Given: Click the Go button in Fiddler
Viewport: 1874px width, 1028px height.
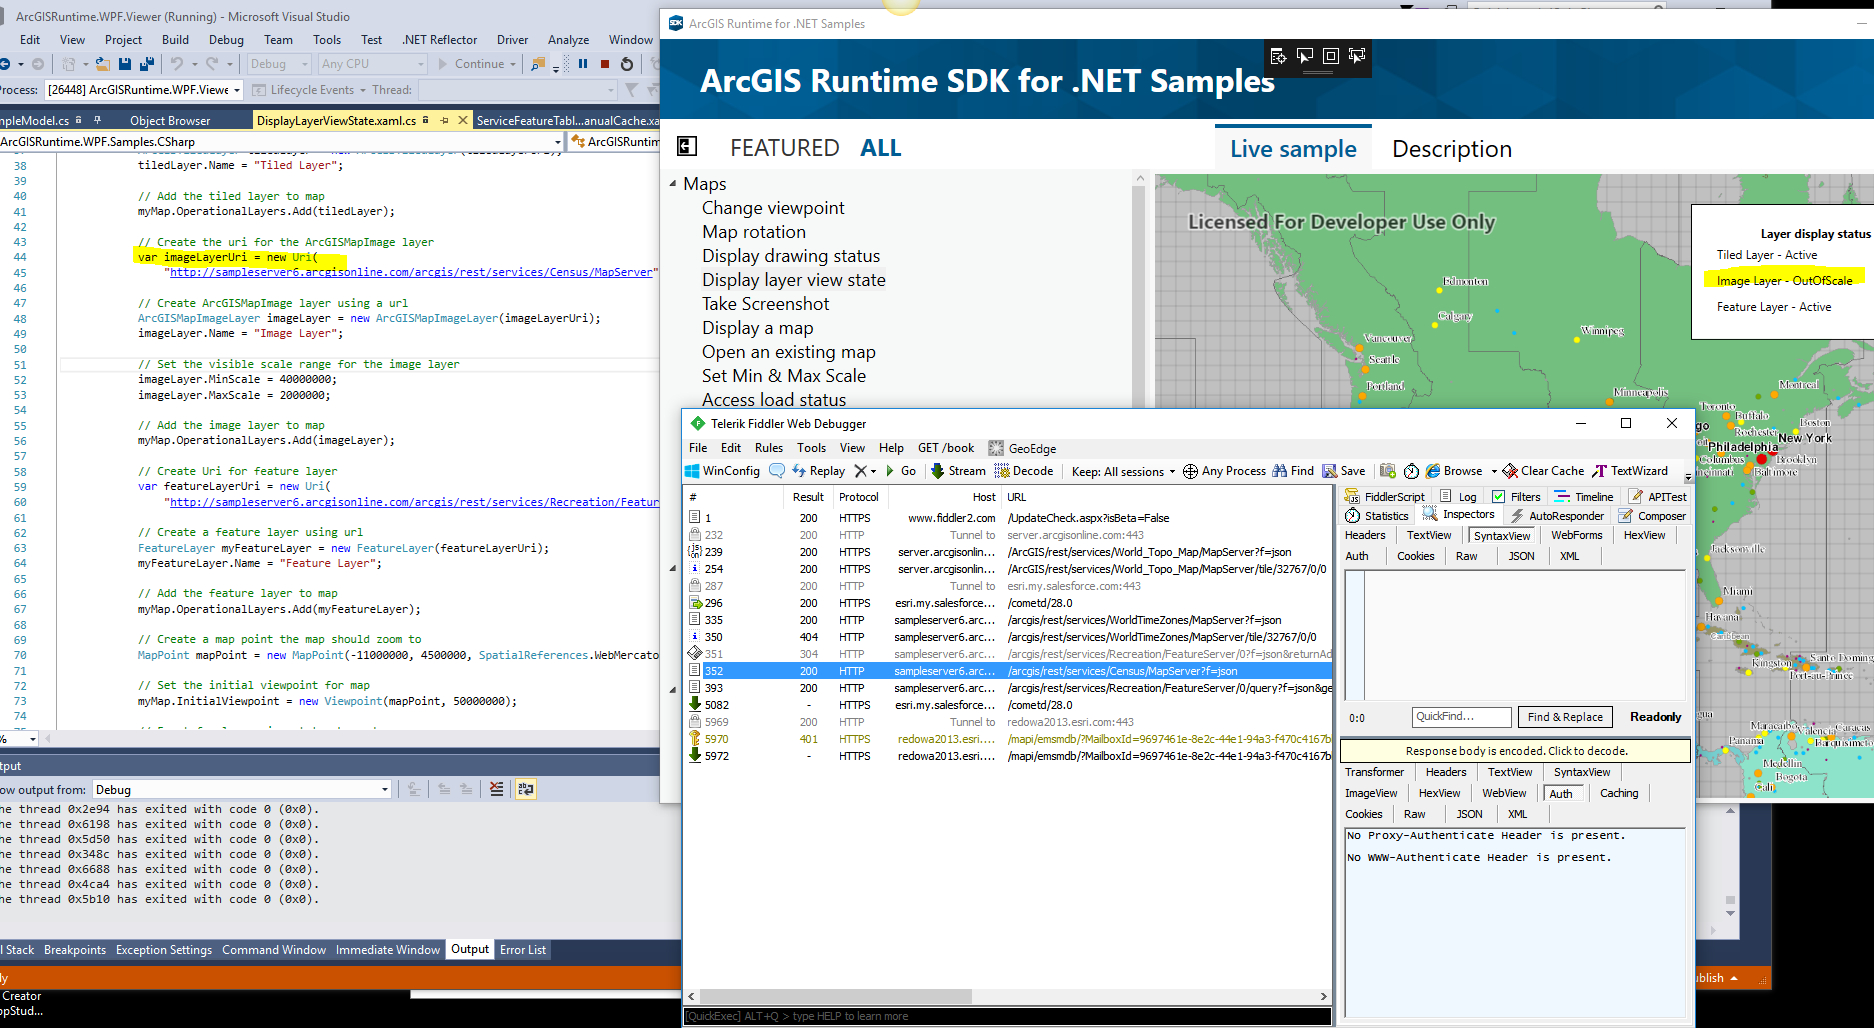Looking at the screenshot, I should click(x=900, y=471).
